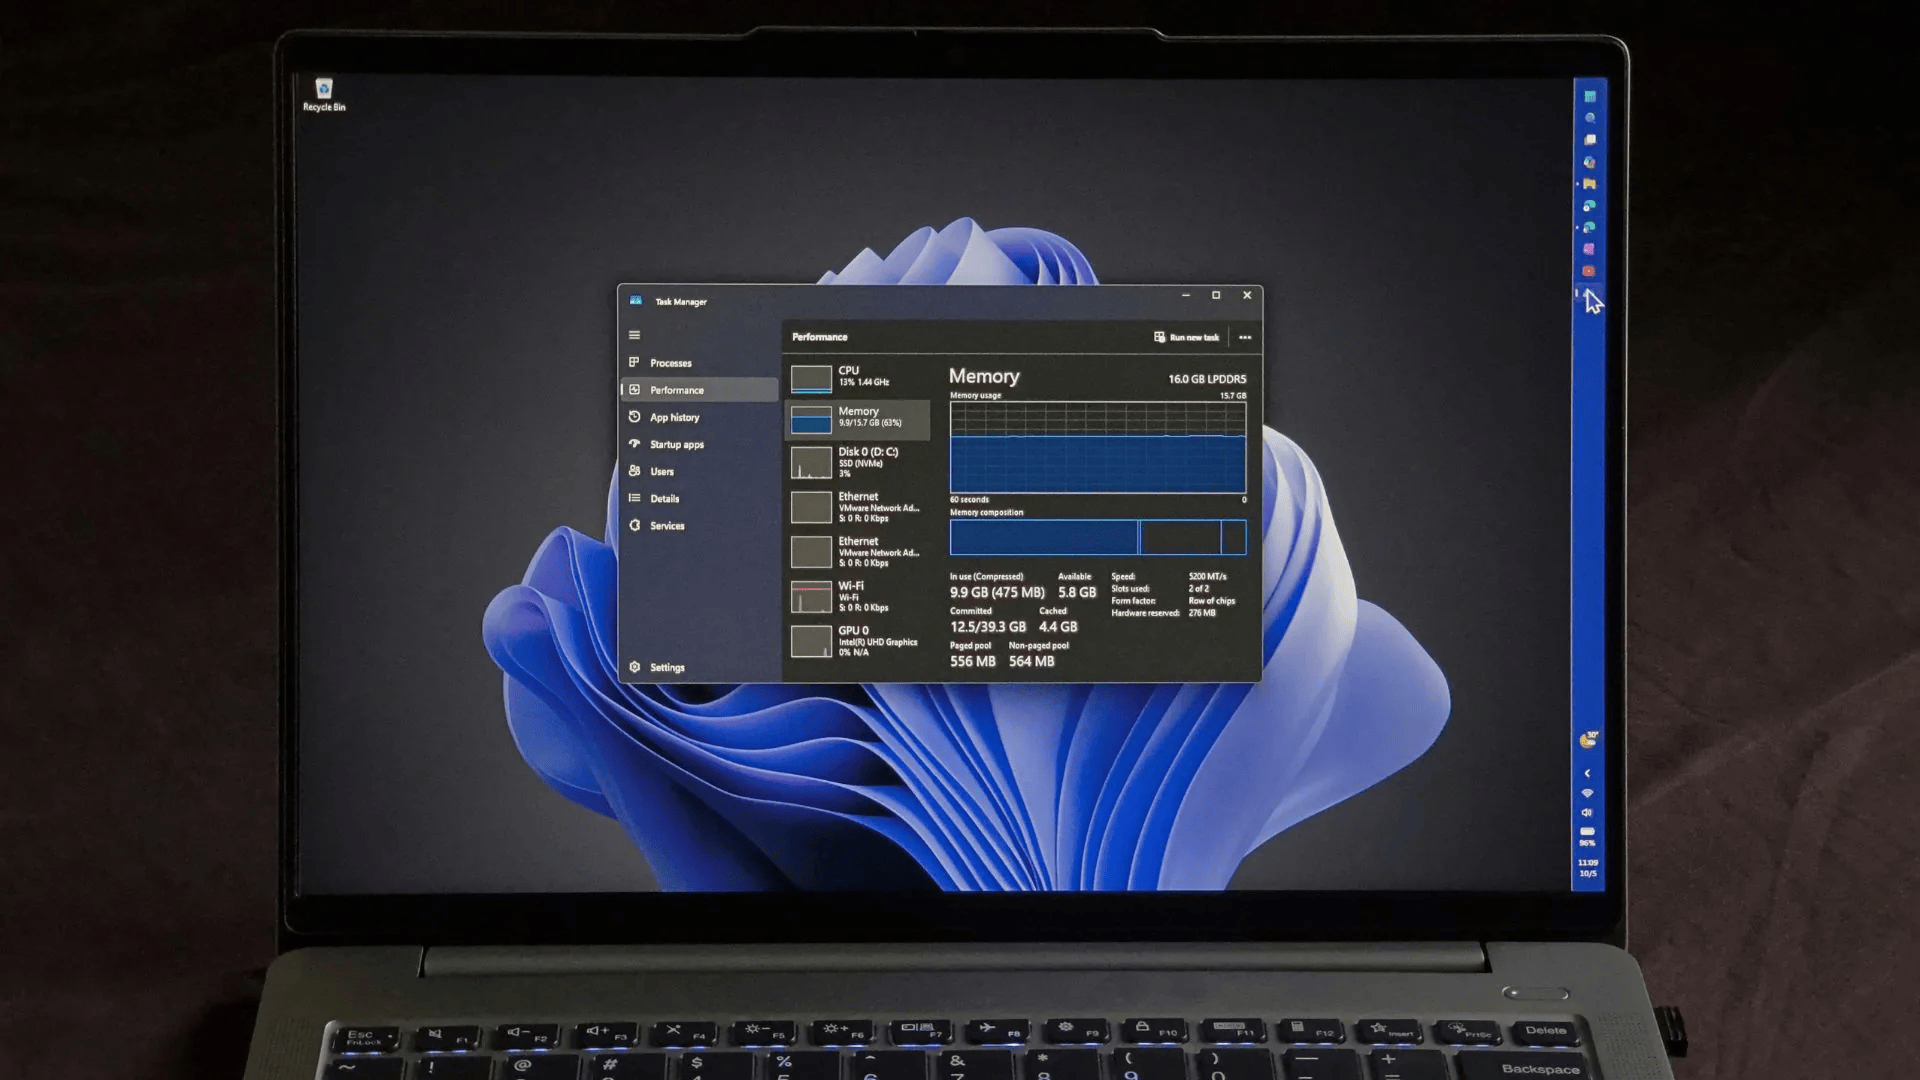This screenshot has height=1080, width=1920.
Task: Click the Wi-Fi system tray icon
Action: point(1587,793)
